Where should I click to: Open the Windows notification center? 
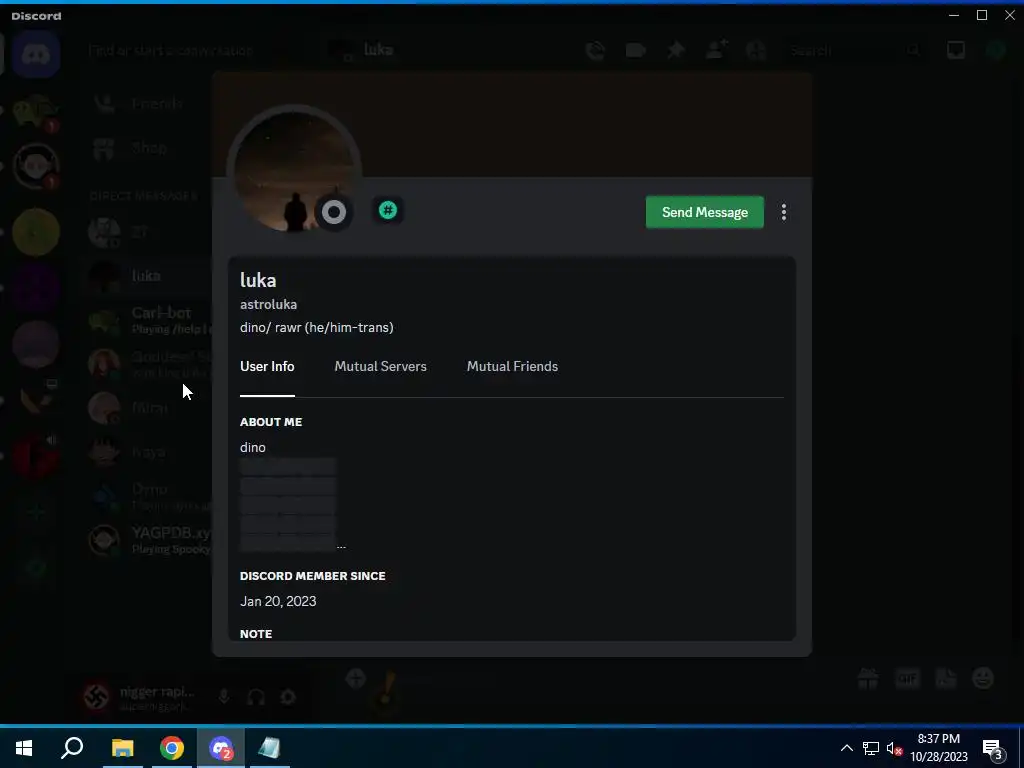click(993, 749)
